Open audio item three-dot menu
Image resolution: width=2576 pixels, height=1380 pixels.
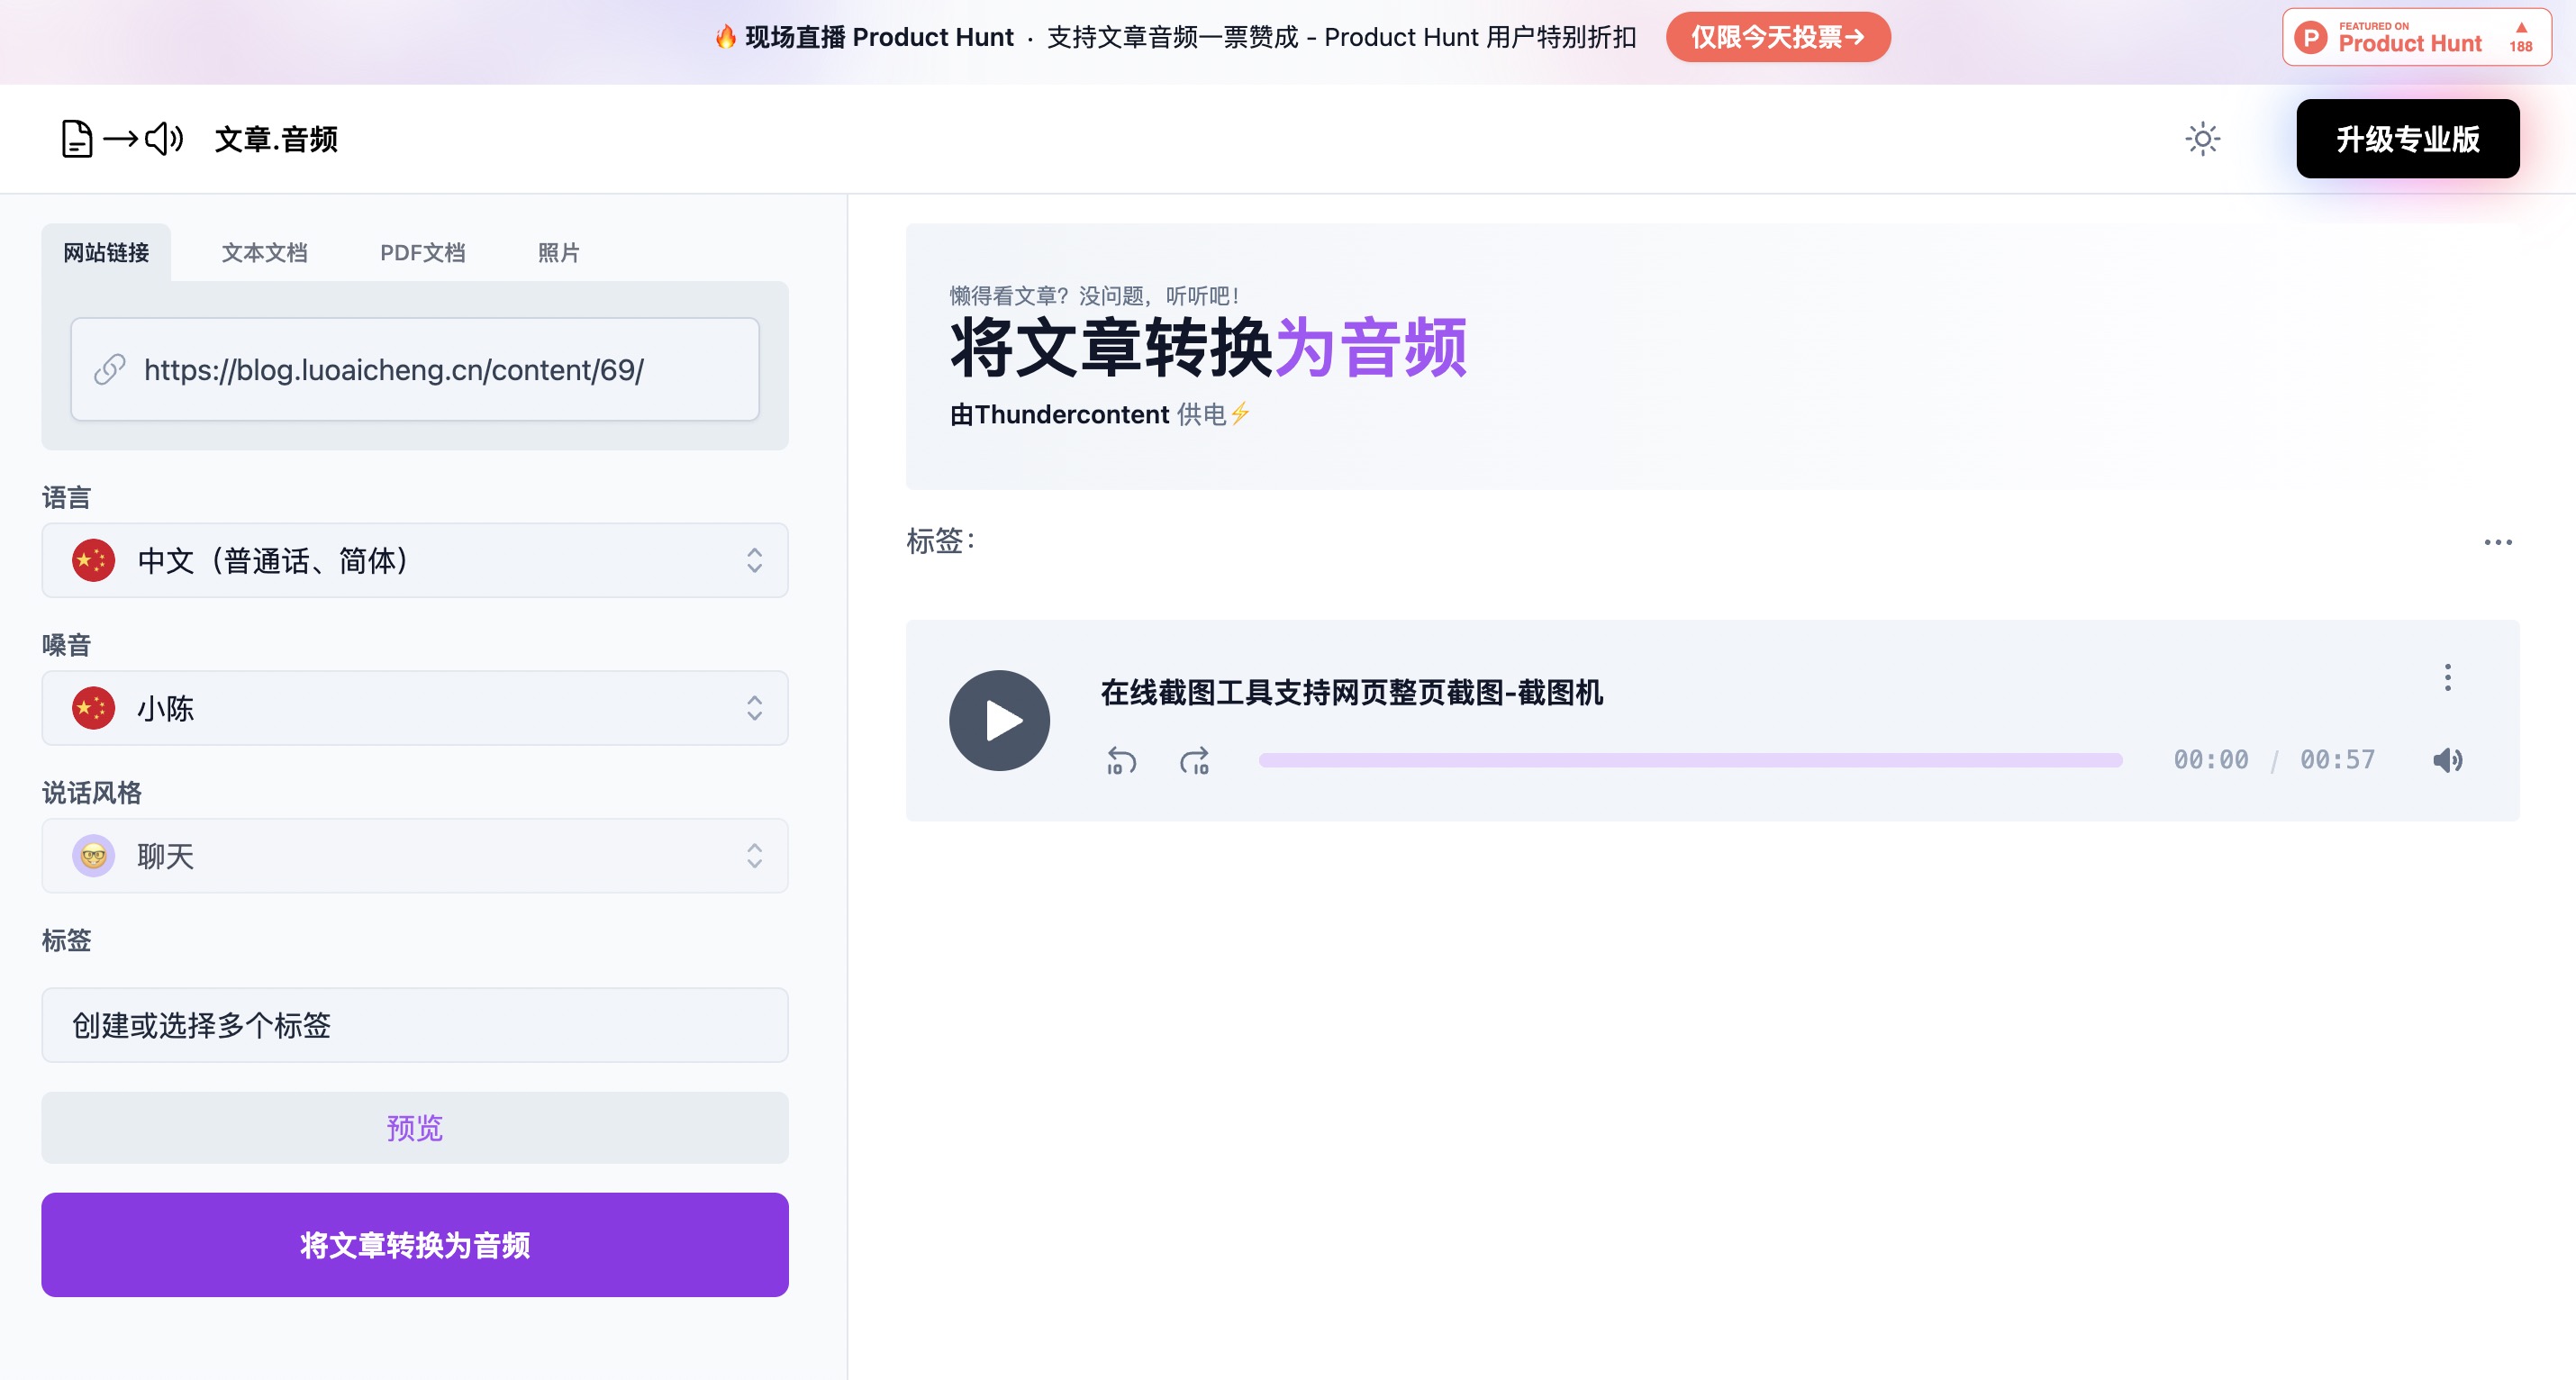(x=2447, y=678)
